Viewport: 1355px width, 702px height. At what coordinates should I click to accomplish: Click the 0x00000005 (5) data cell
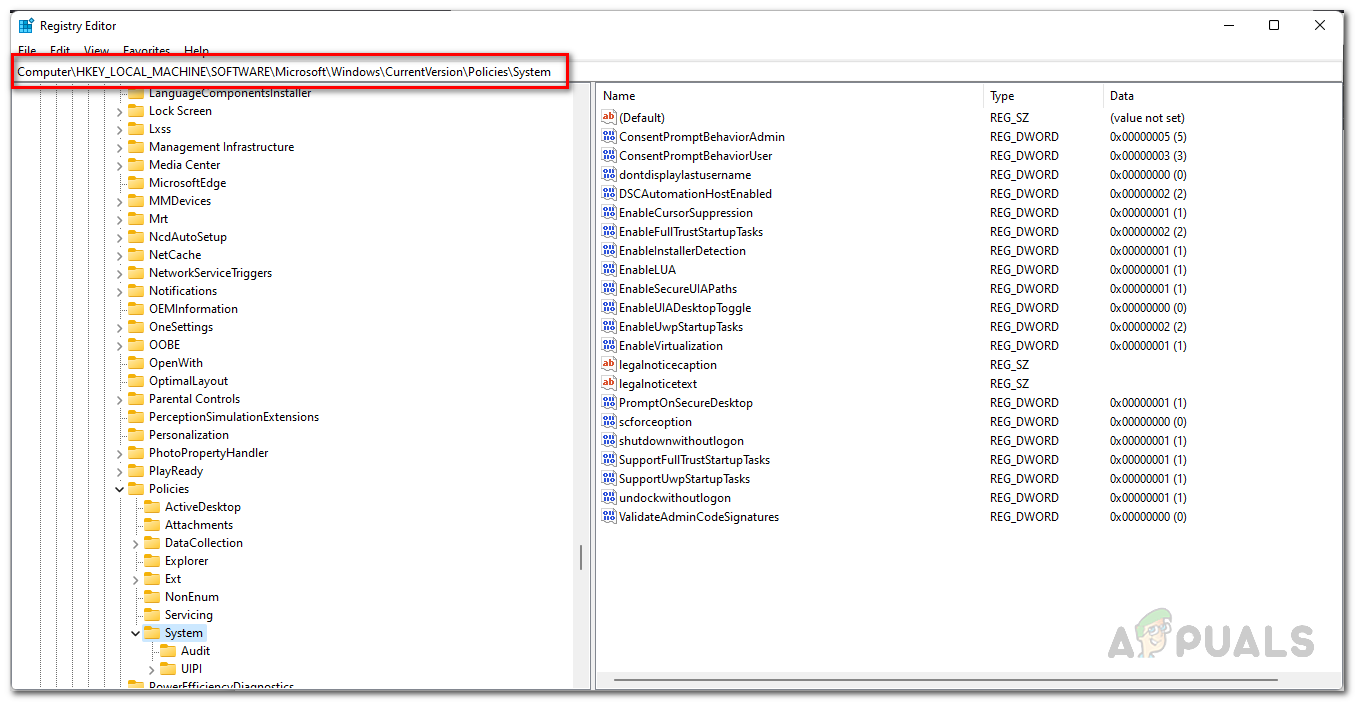1148,136
